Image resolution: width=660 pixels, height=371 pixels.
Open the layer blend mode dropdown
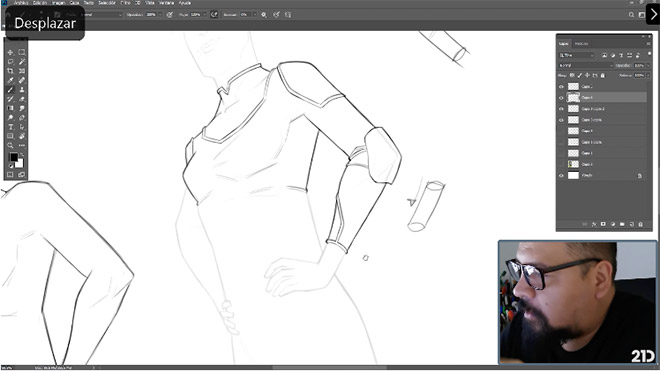pyautogui.click(x=586, y=66)
